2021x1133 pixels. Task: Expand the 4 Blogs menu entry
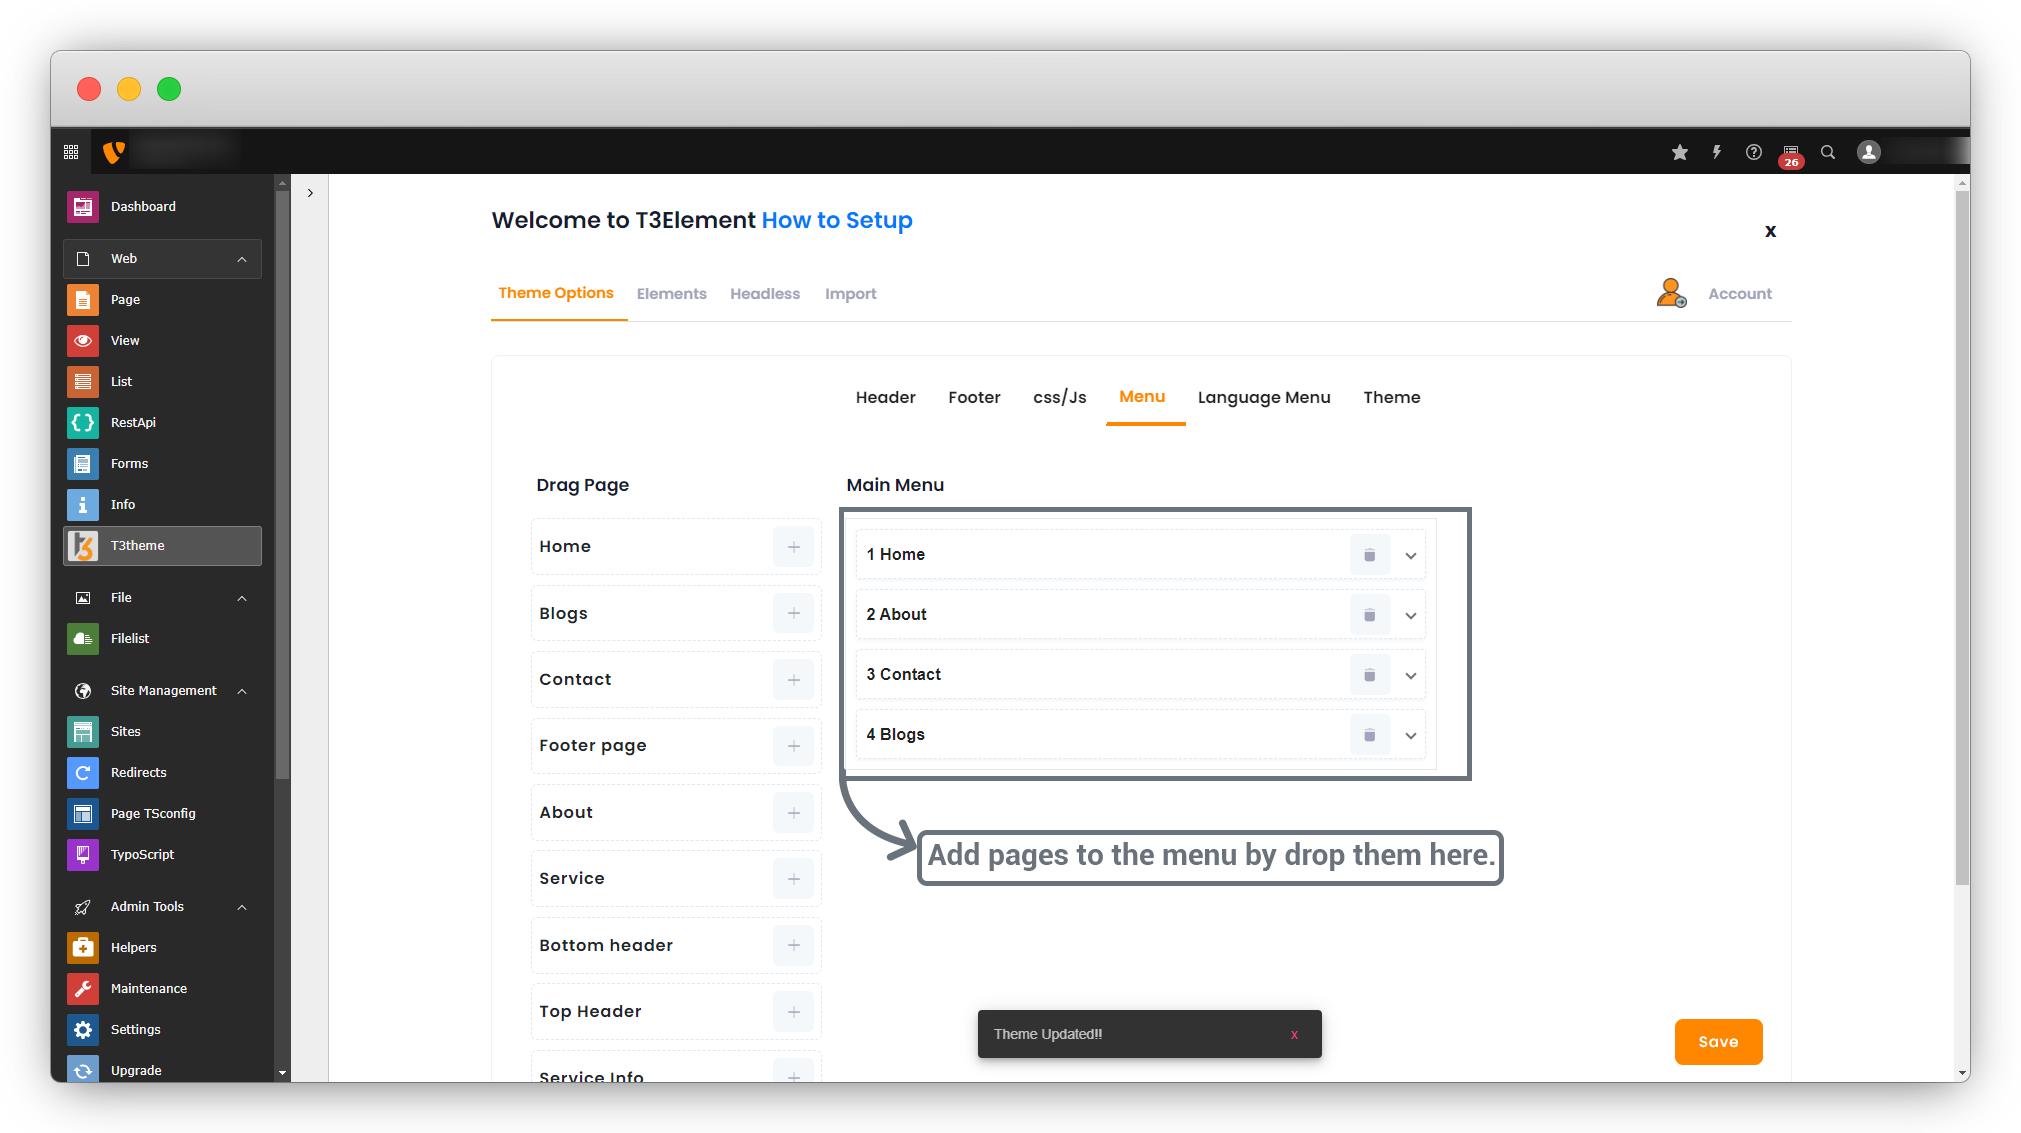click(x=1411, y=736)
